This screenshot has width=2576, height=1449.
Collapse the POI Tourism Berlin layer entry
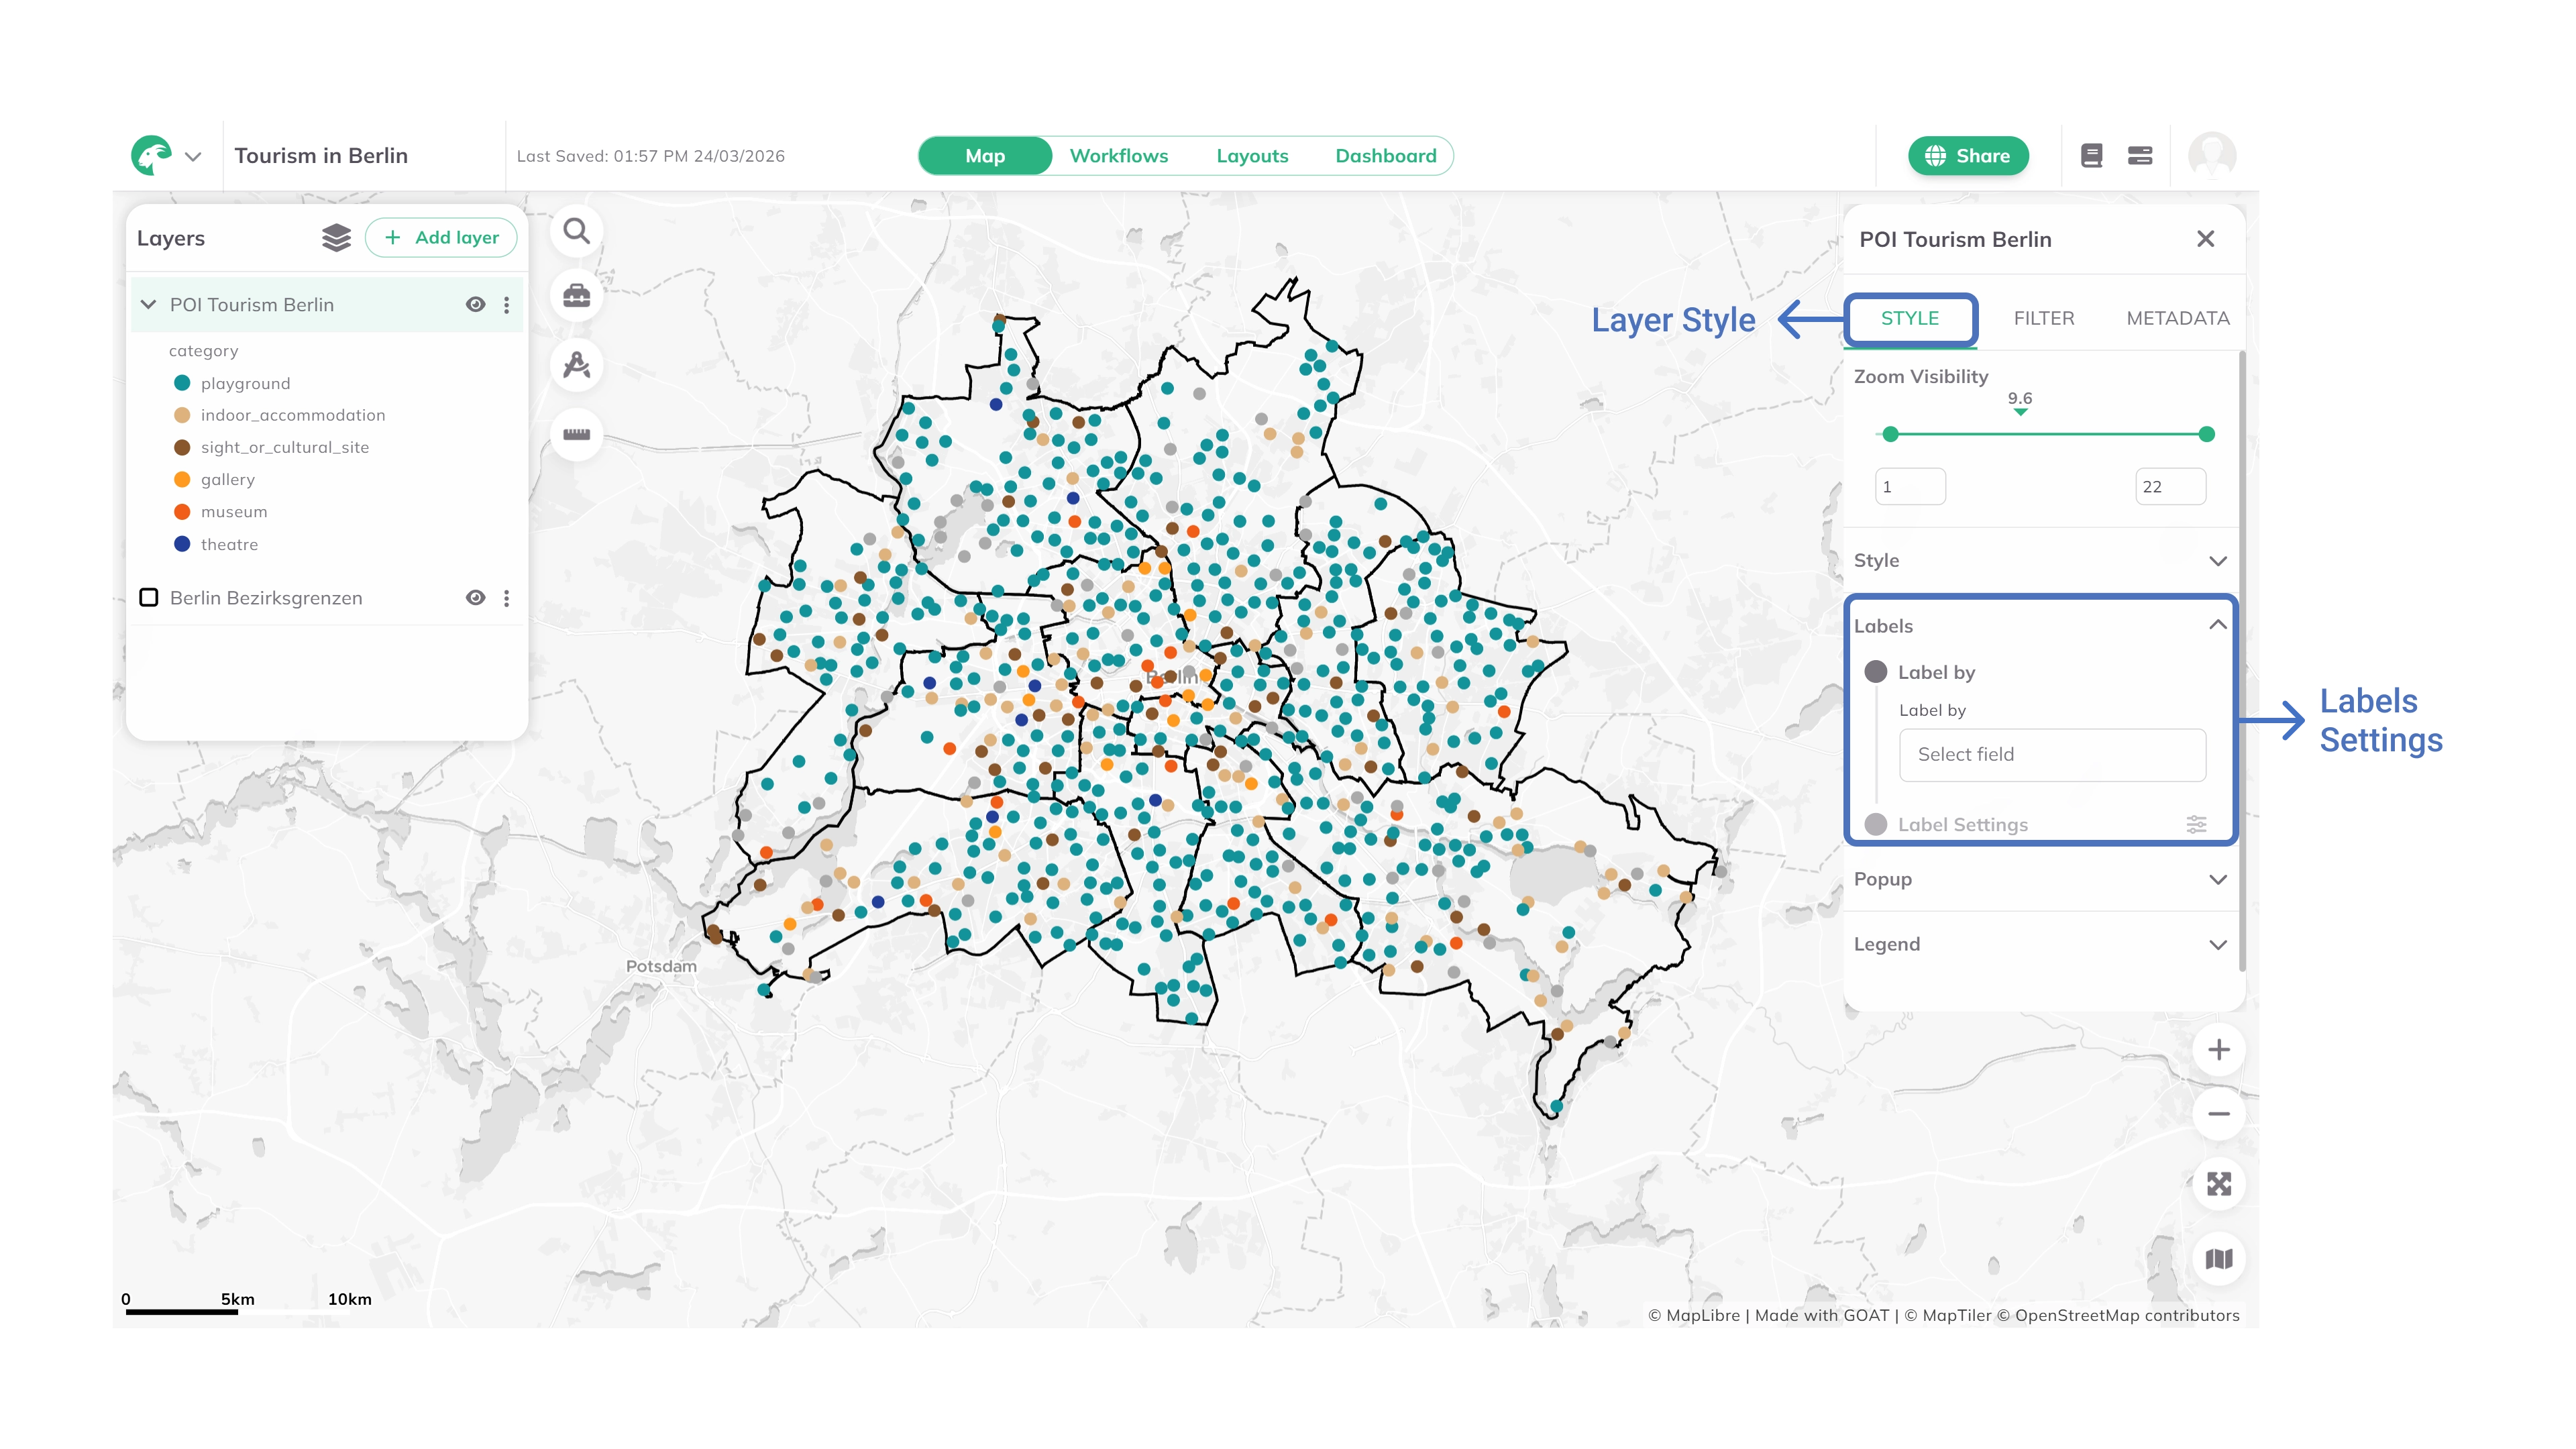click(x=148, y=304)
